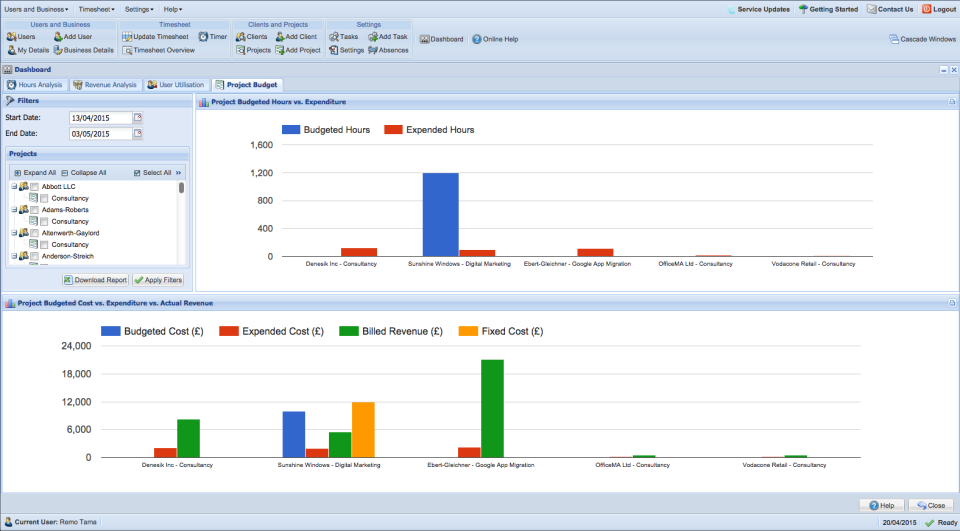Check Consultancy under Abbott LLC
The image size is (960, 531).
44,198
